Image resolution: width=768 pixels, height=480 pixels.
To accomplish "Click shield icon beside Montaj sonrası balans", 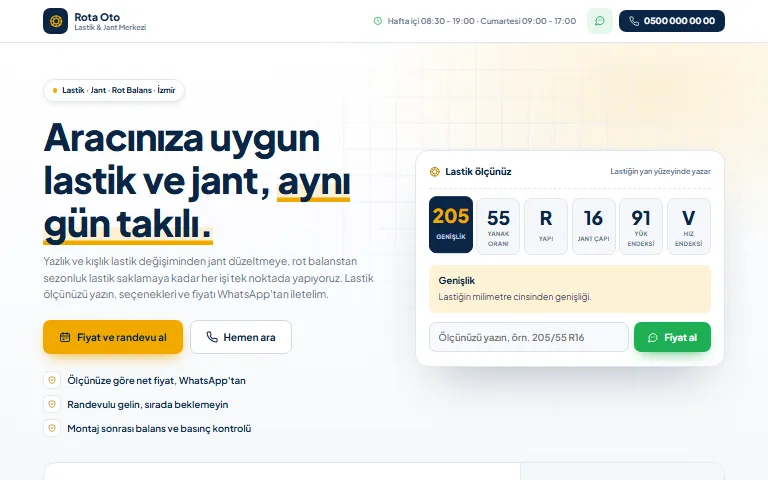I will [x=52, y=428].
